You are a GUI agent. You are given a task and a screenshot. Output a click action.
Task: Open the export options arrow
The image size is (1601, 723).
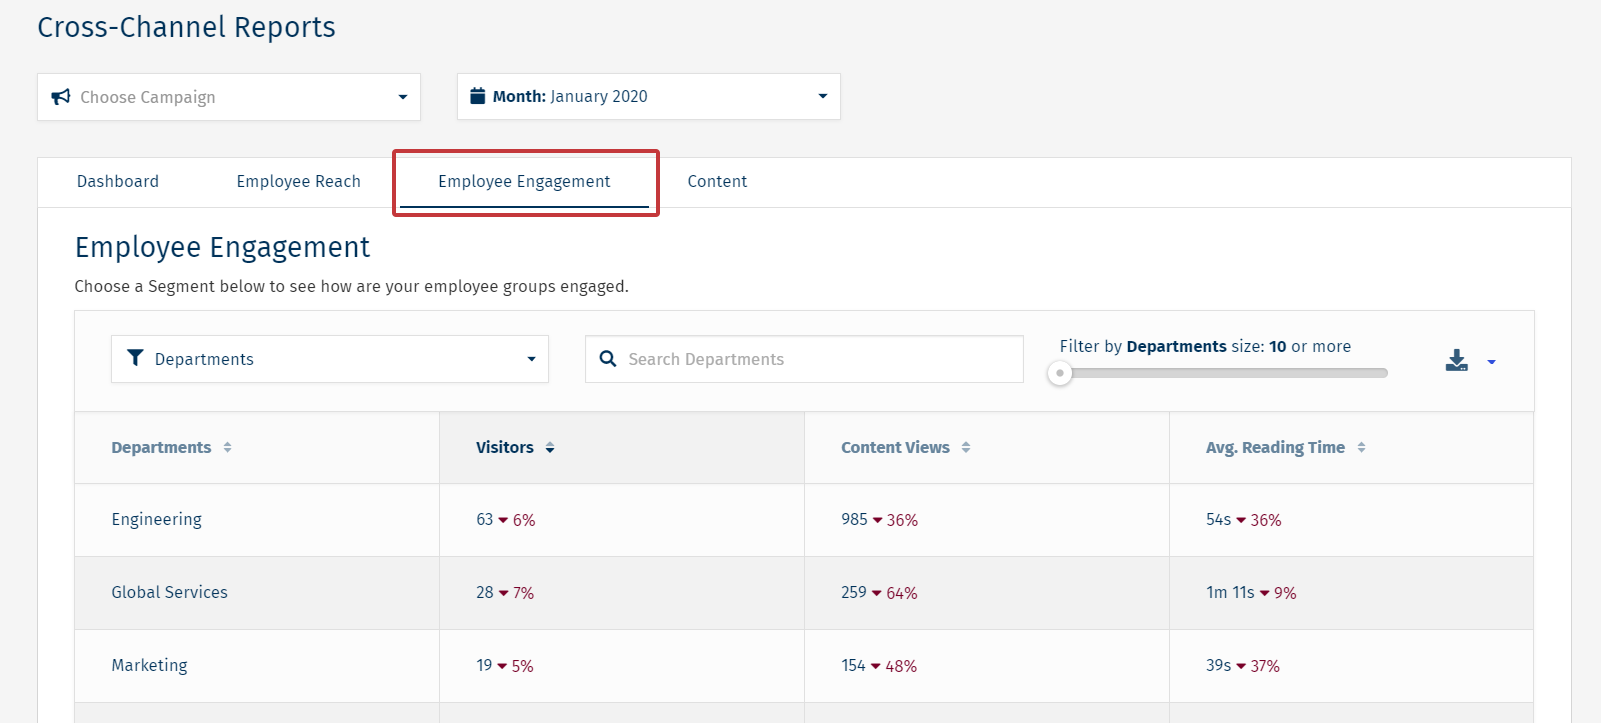1491,362
